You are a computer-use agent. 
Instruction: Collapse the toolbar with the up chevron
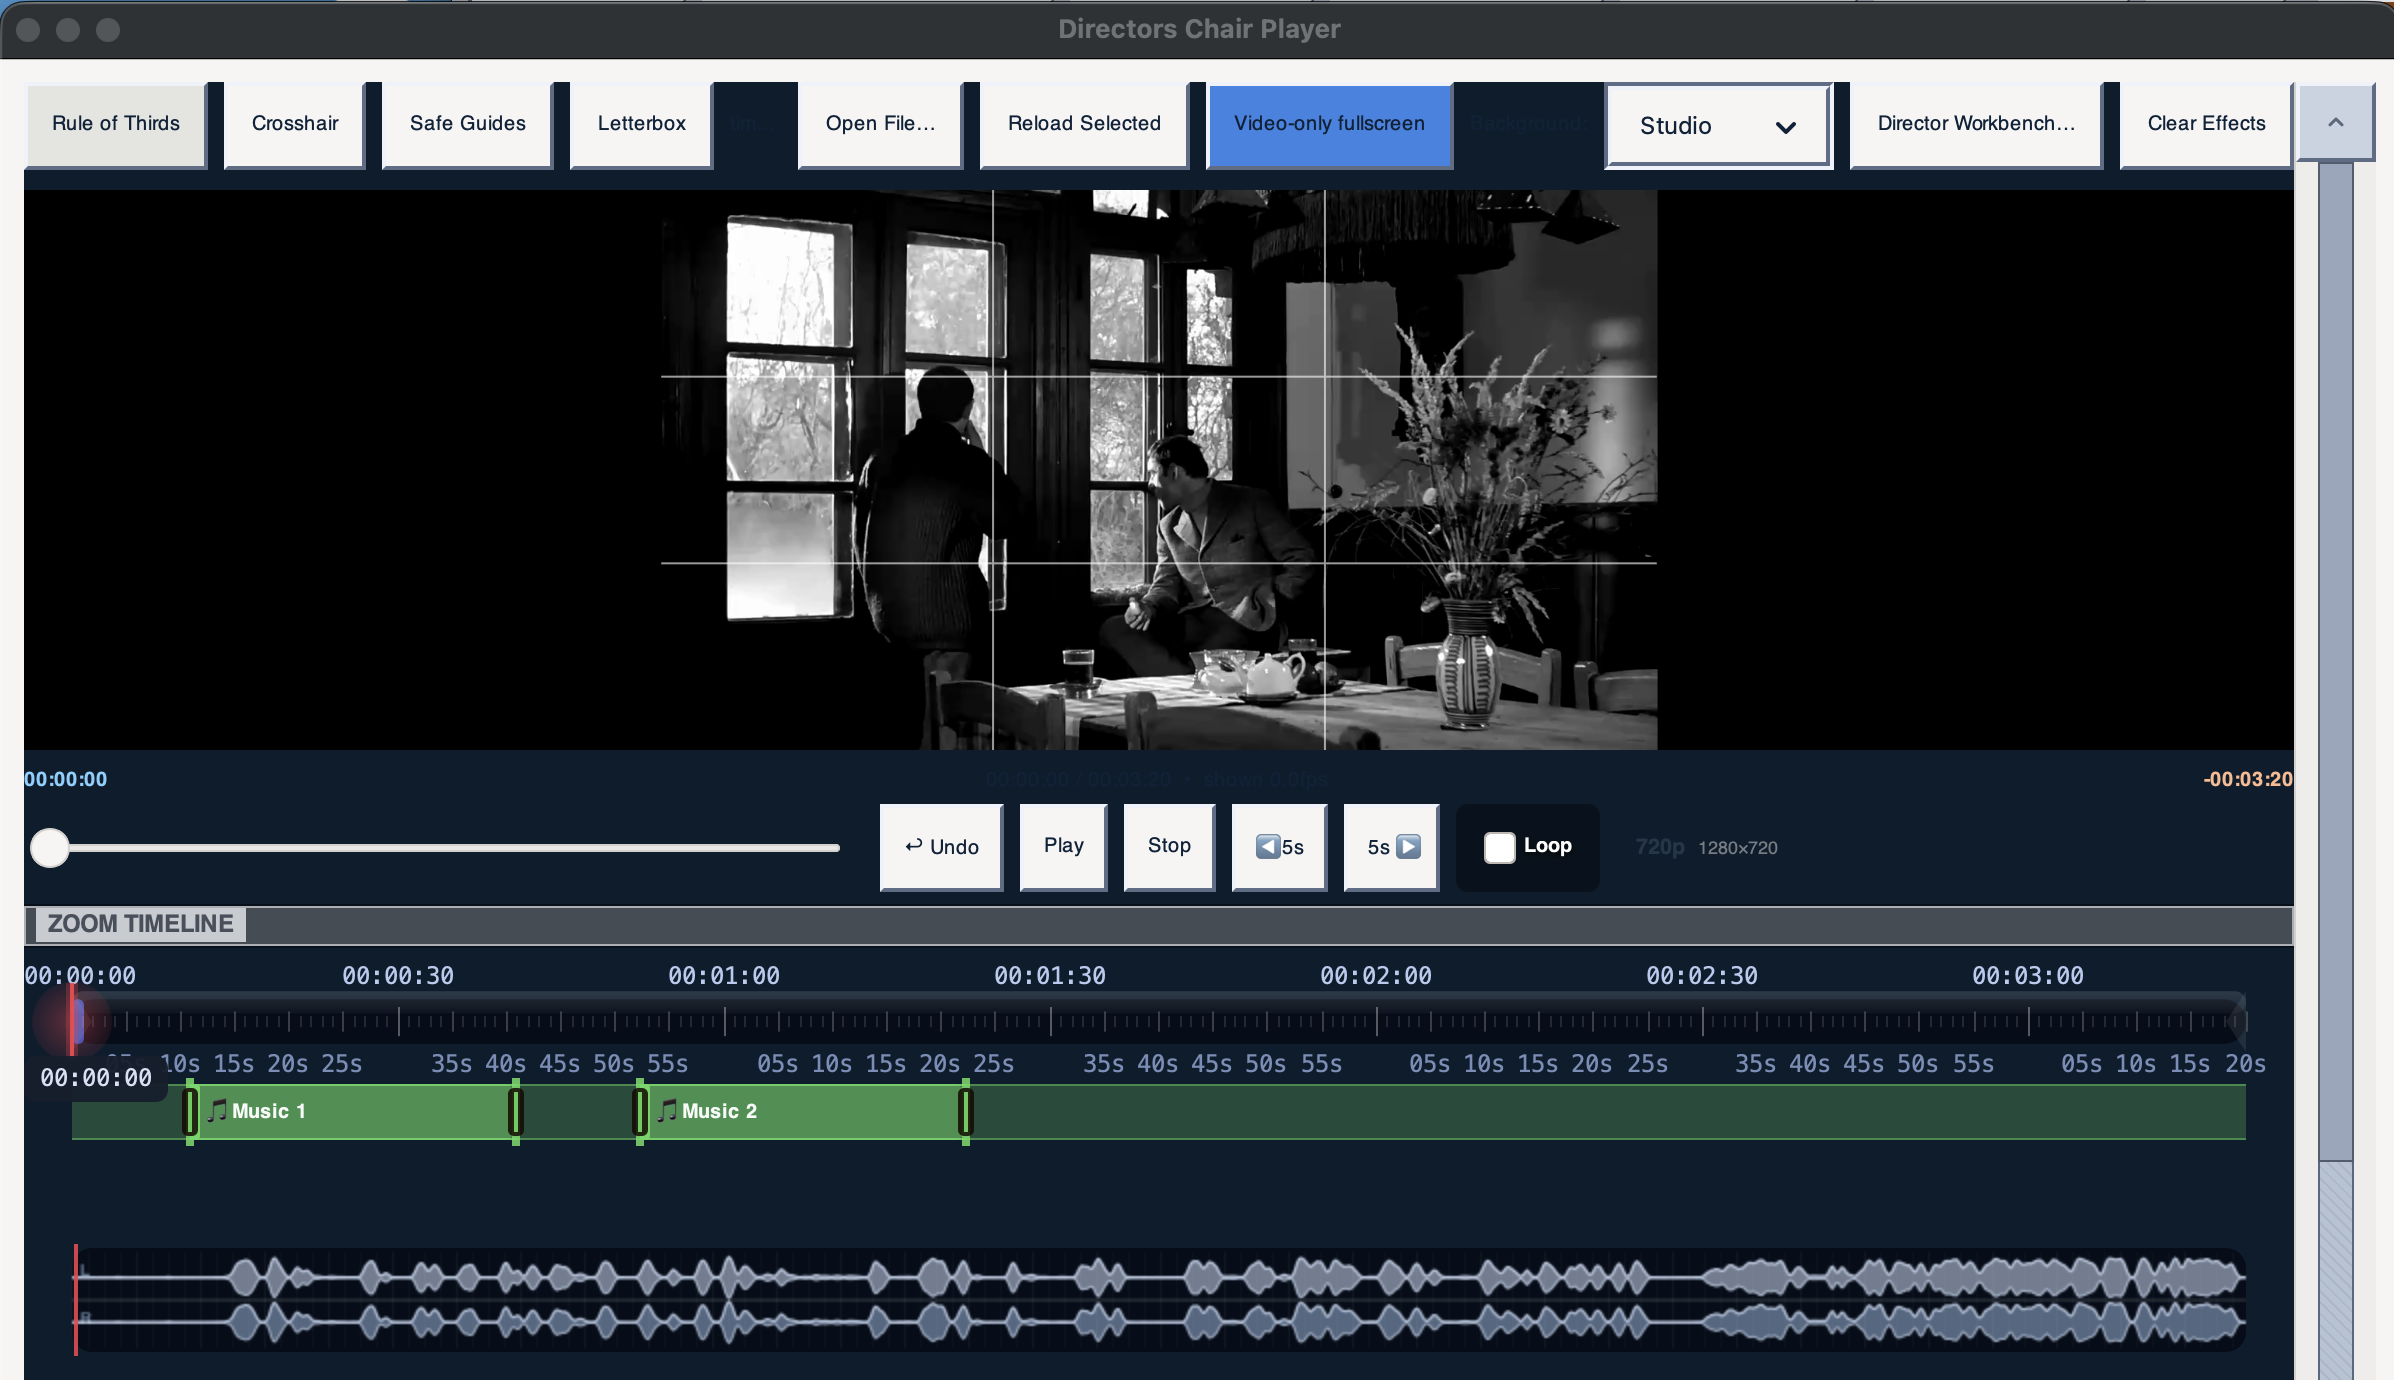[2335, 122]
